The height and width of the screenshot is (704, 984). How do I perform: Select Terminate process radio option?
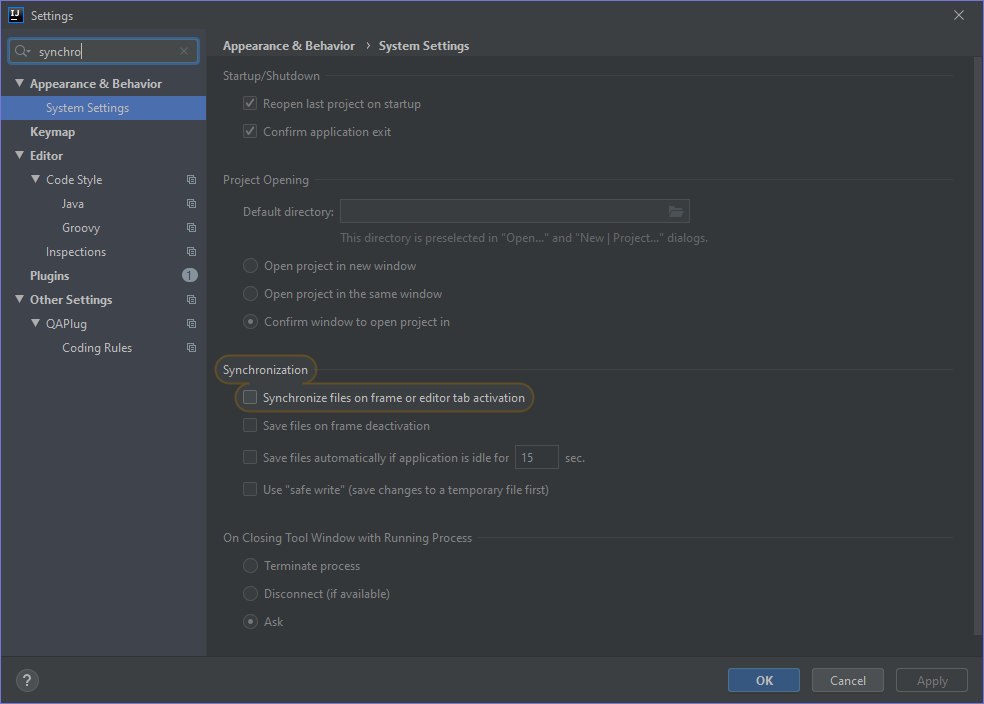(x=250, y=566)
